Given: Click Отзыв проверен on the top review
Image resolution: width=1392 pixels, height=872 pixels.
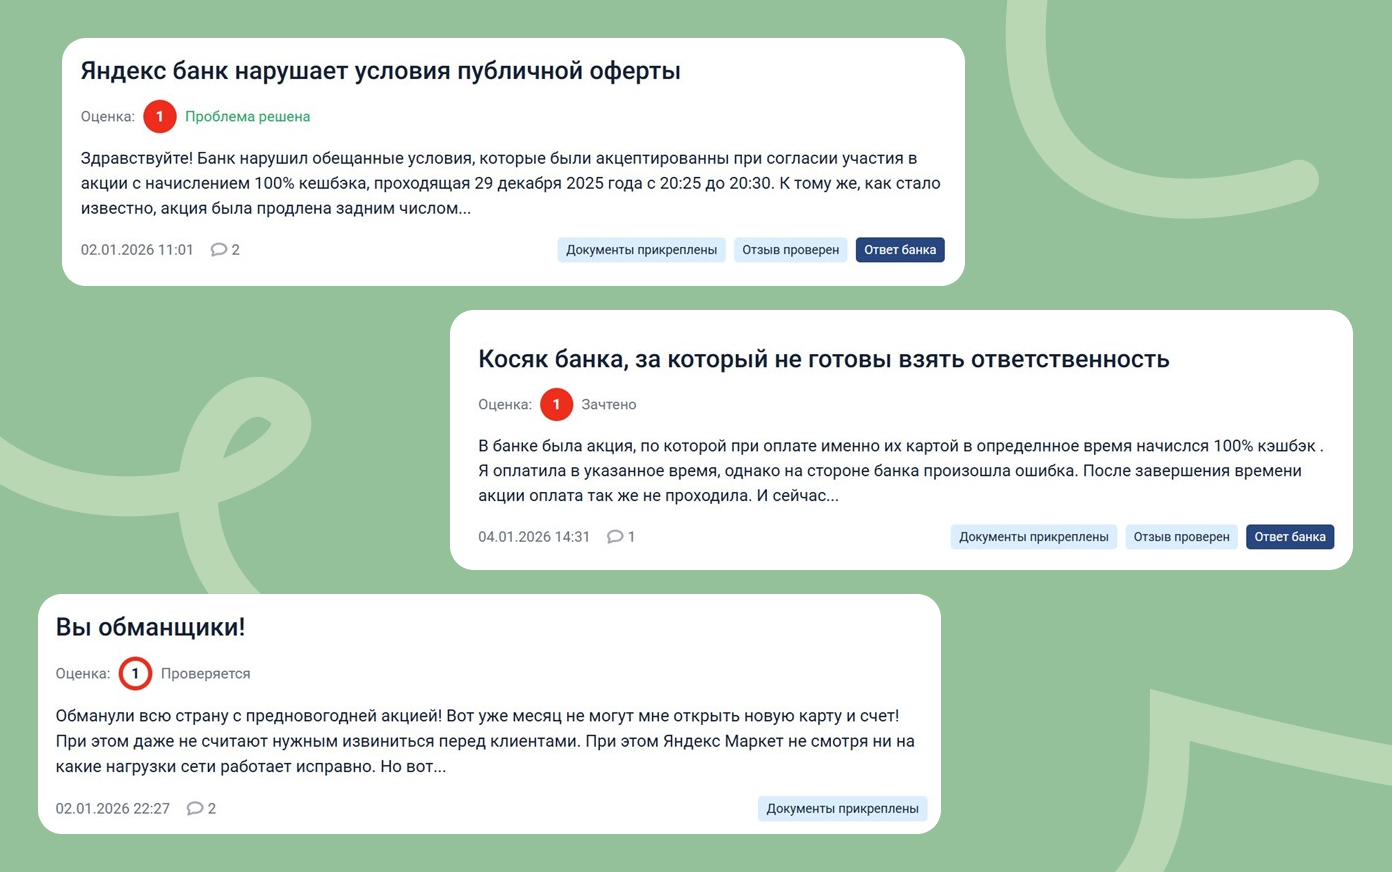Looking at the screenshot, I should click(x=790, y=249).
